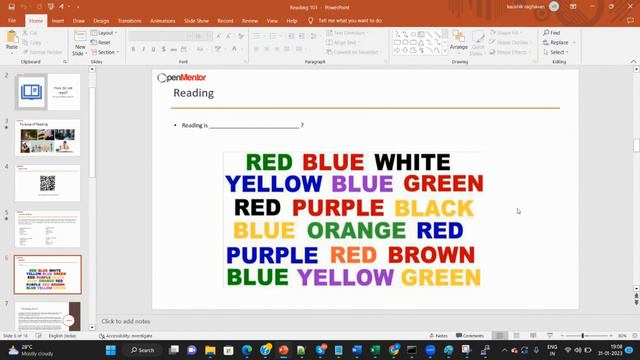
Task: Adjust the zoom slider
Action: click(582, 336)
